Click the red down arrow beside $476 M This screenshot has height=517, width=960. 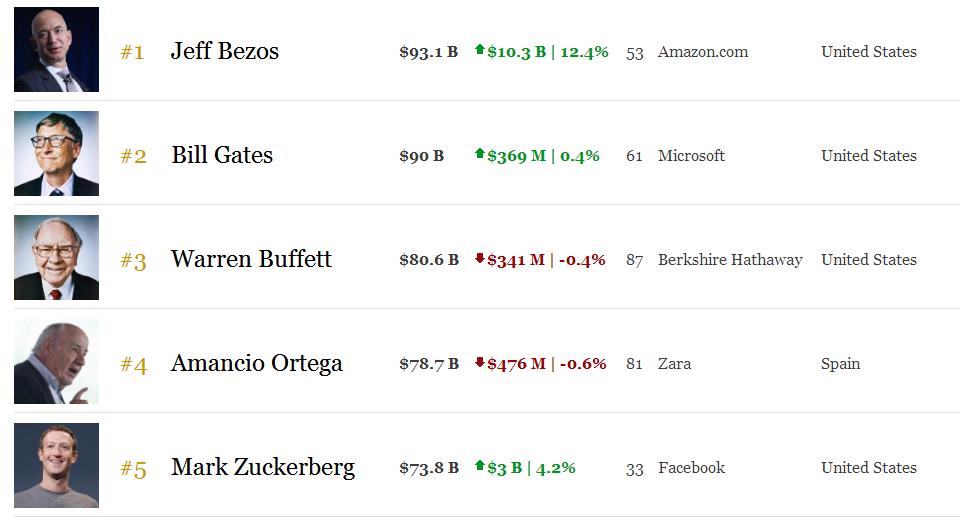(480, 362)
